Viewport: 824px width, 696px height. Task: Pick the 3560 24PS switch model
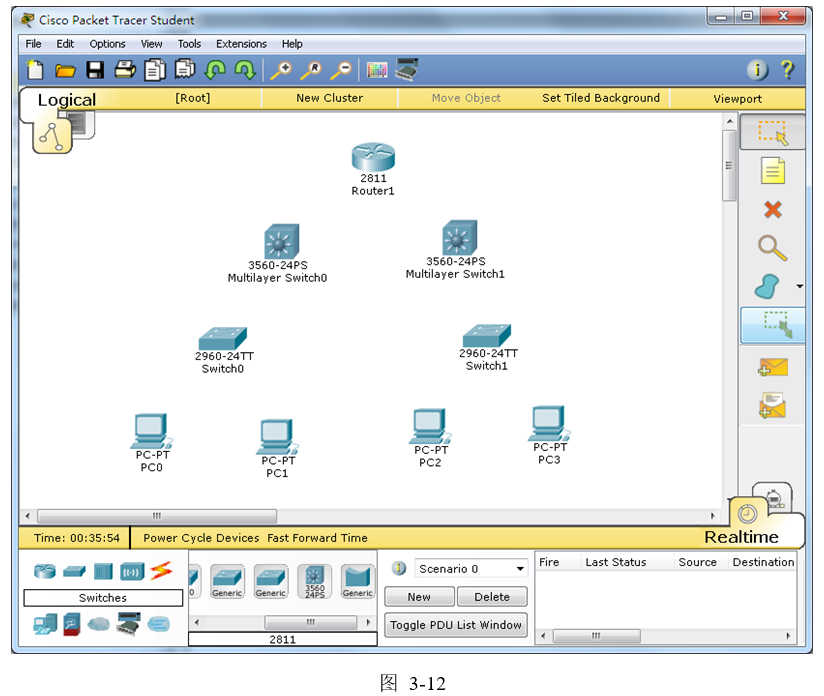314,581
